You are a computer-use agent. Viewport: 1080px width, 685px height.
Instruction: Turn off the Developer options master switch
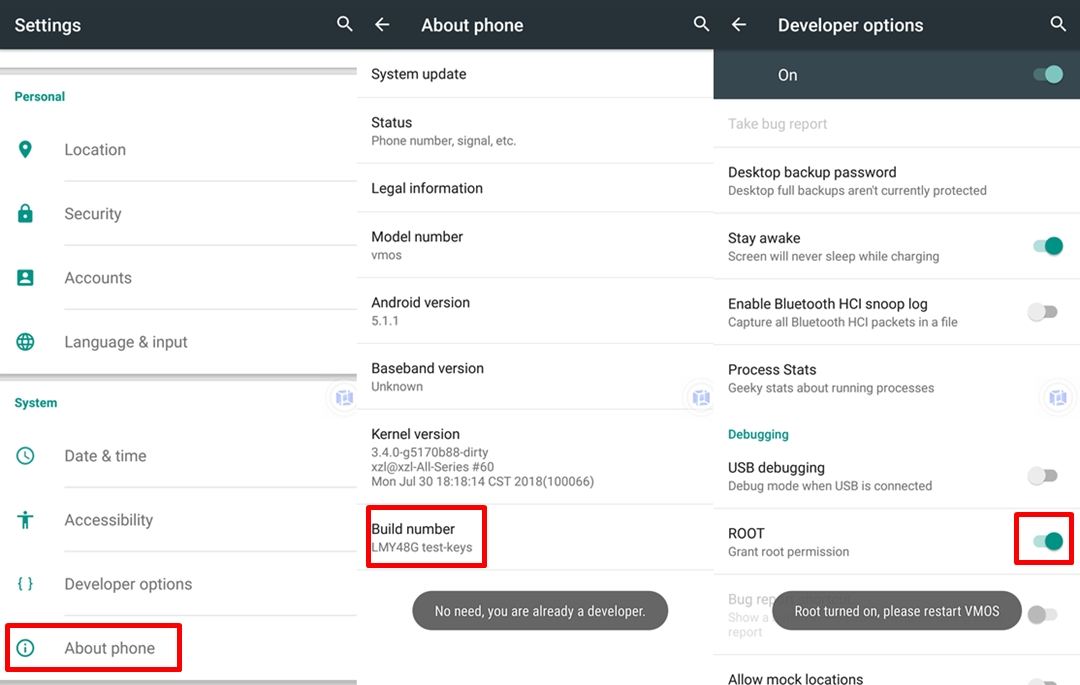pos(1048,74)
